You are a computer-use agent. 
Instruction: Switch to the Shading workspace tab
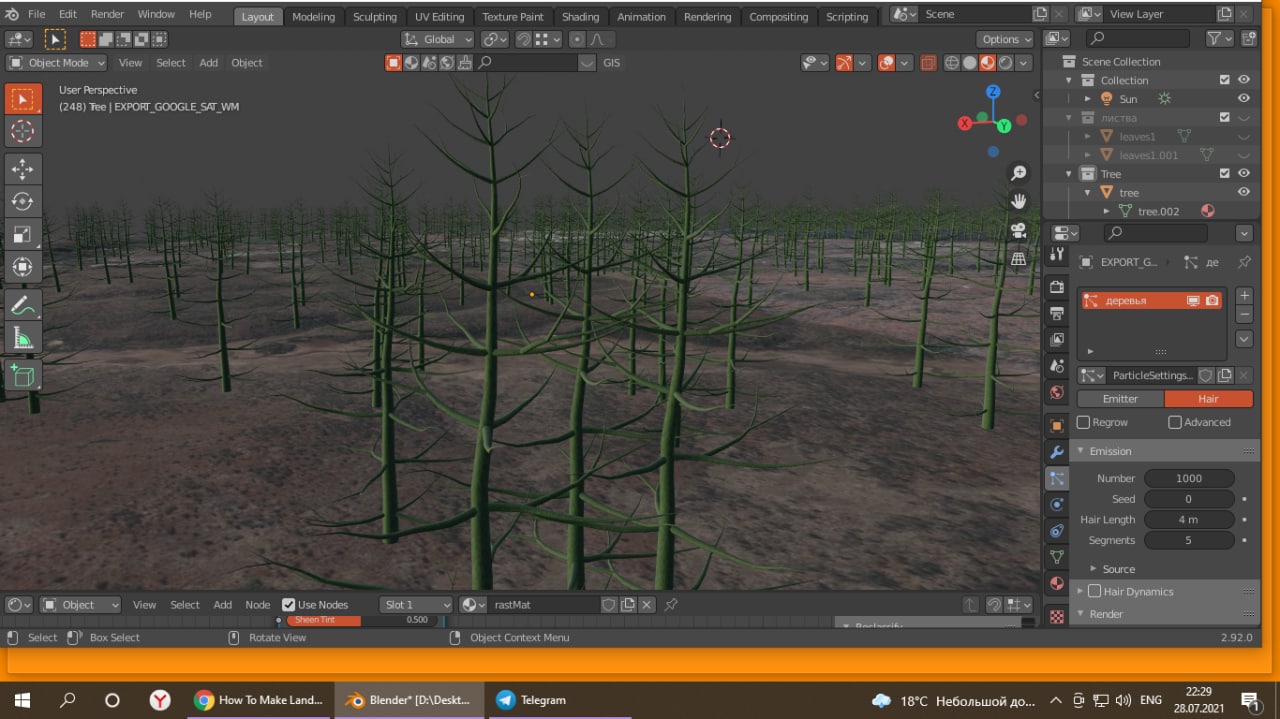(580, 17)
